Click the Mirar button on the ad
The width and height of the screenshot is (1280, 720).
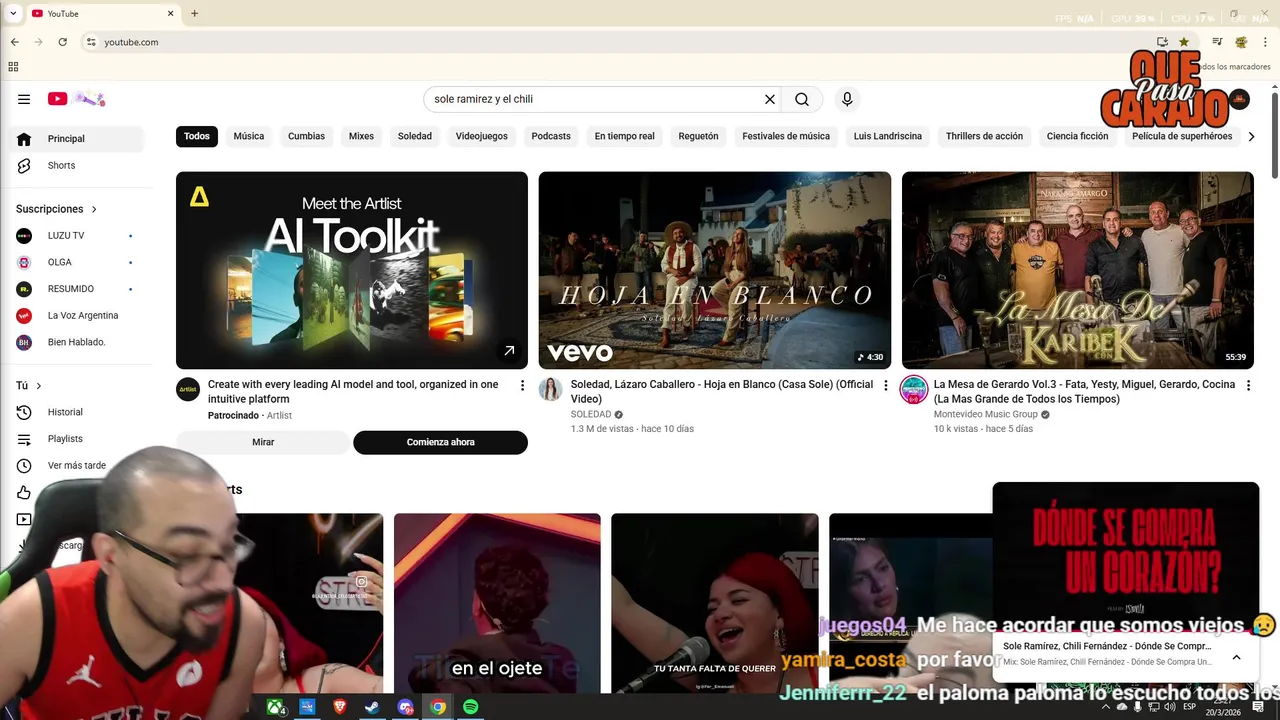[x=263, y=442]
